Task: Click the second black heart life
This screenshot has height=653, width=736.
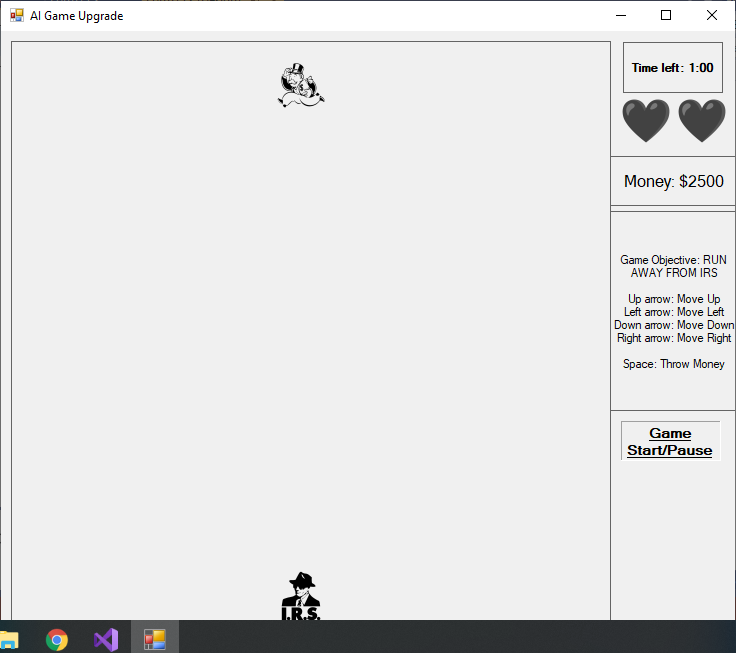Action: click(x=702, y=121)
